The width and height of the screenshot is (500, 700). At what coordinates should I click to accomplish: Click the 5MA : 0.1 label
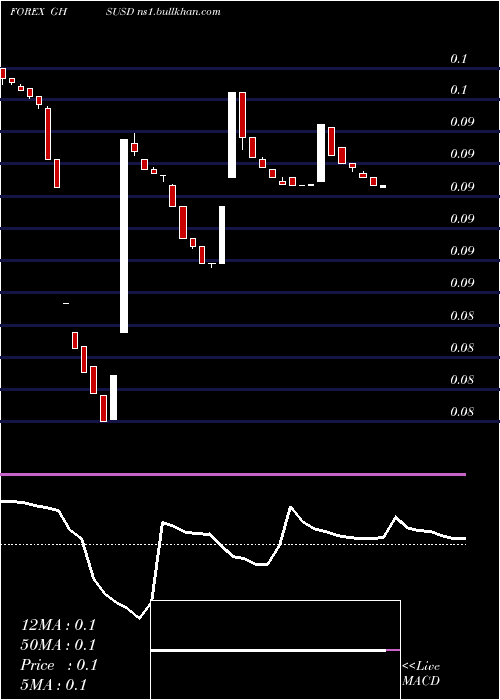point(54,685)
